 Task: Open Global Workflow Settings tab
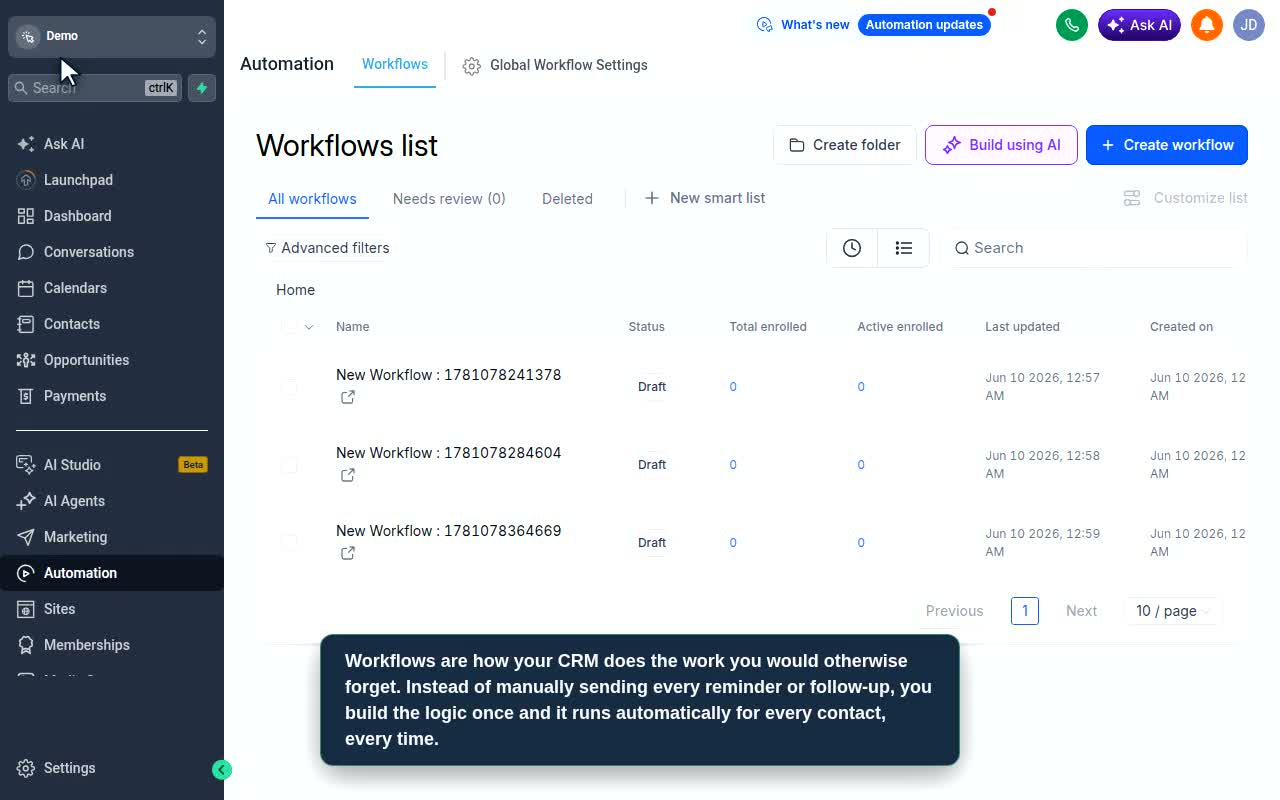point(555,66)
